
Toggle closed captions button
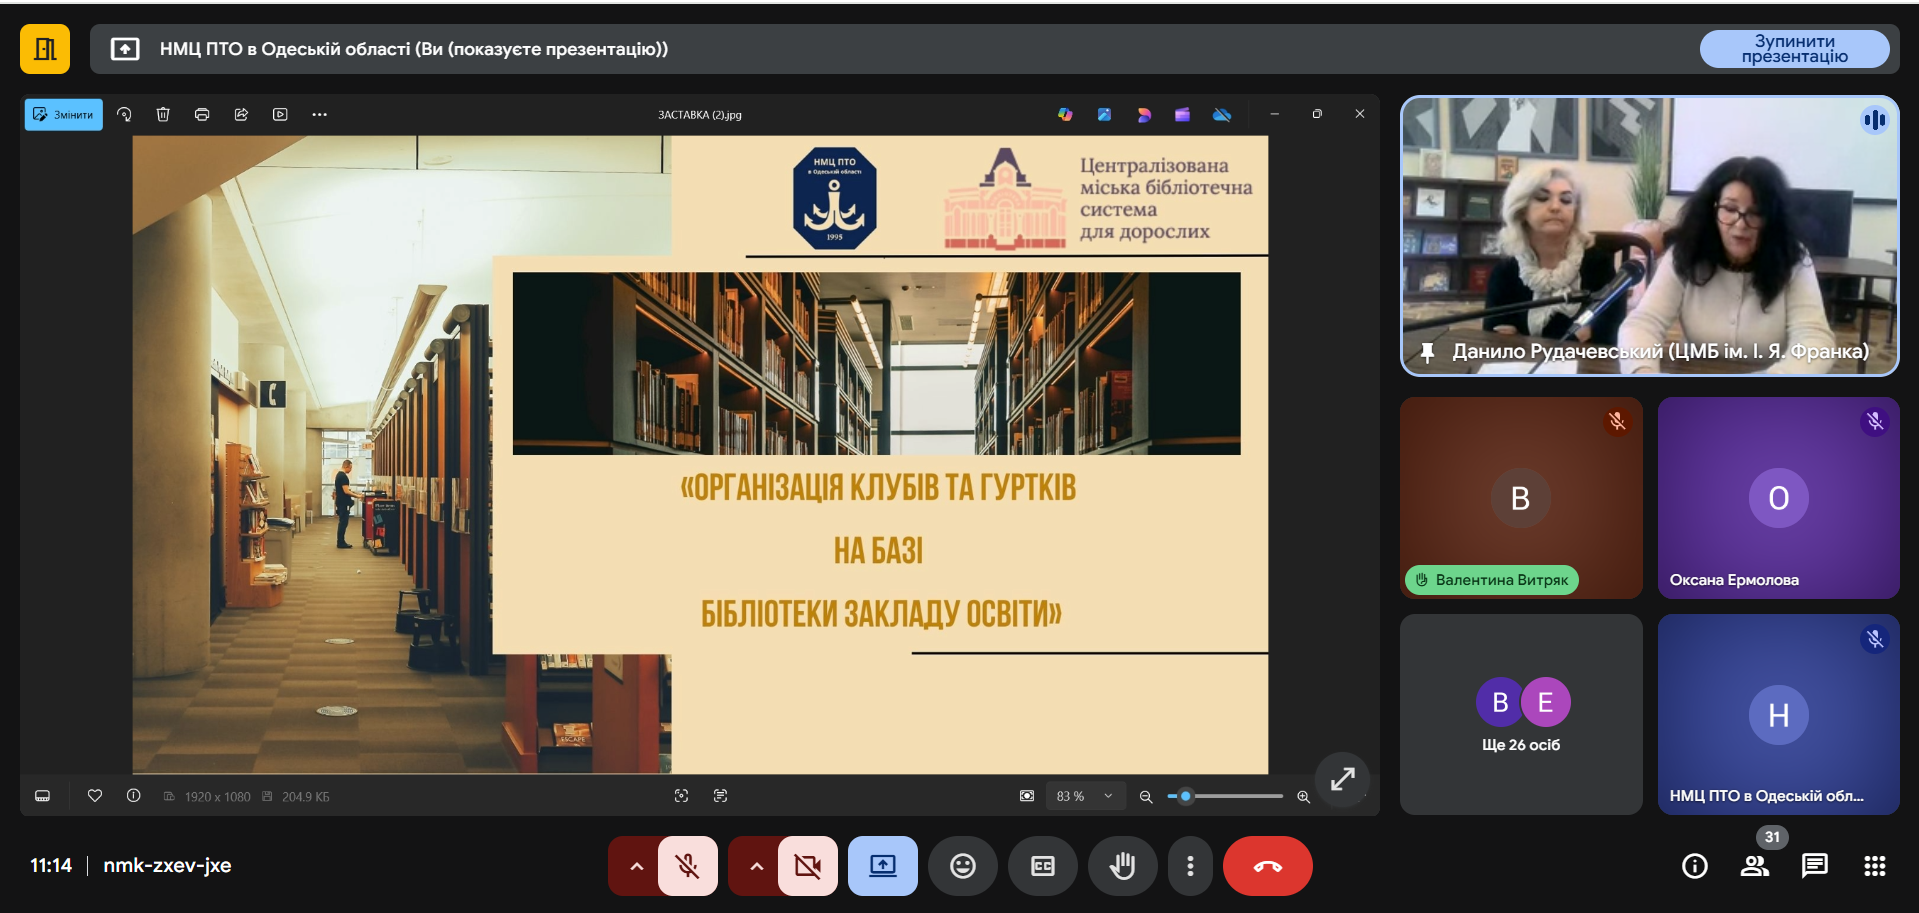pos(1042,866)
